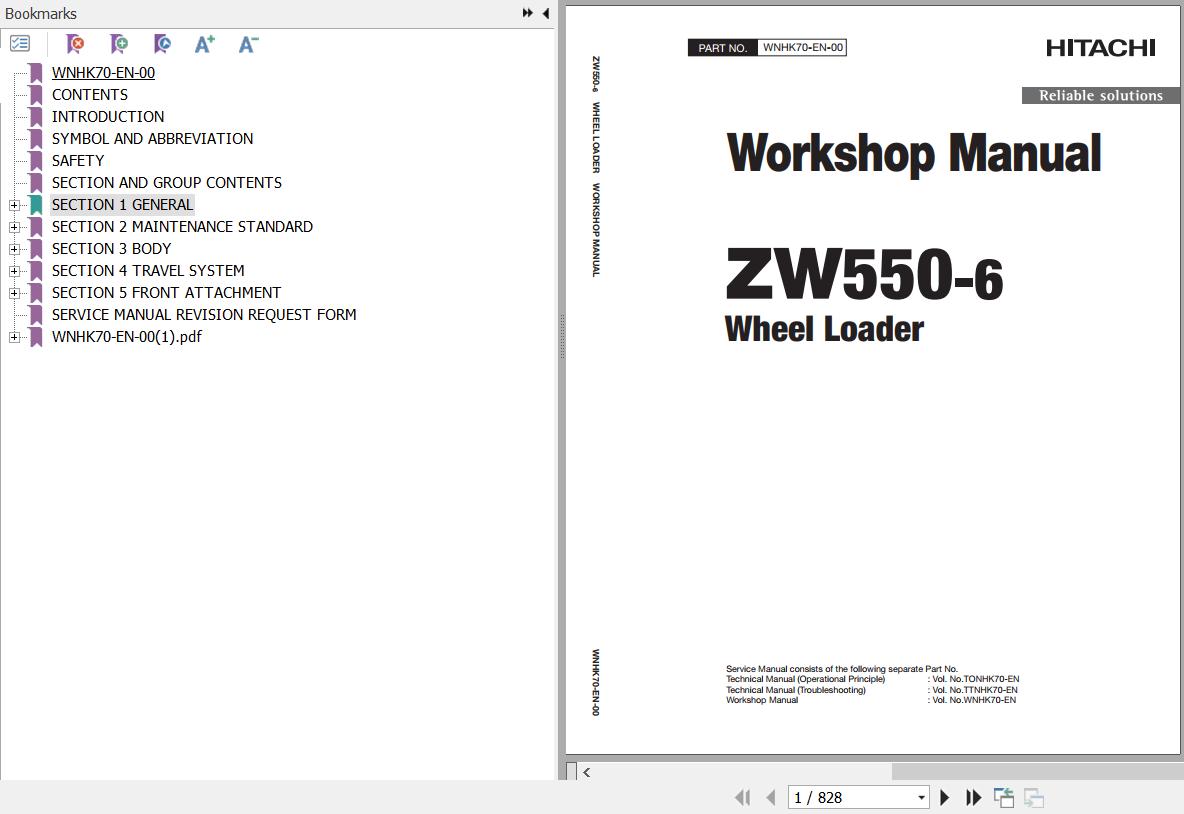The image size is (1184, 814).
Task: Open SYMBOL AND ABBREVIATION bookmark
Action: pos(153,138)
